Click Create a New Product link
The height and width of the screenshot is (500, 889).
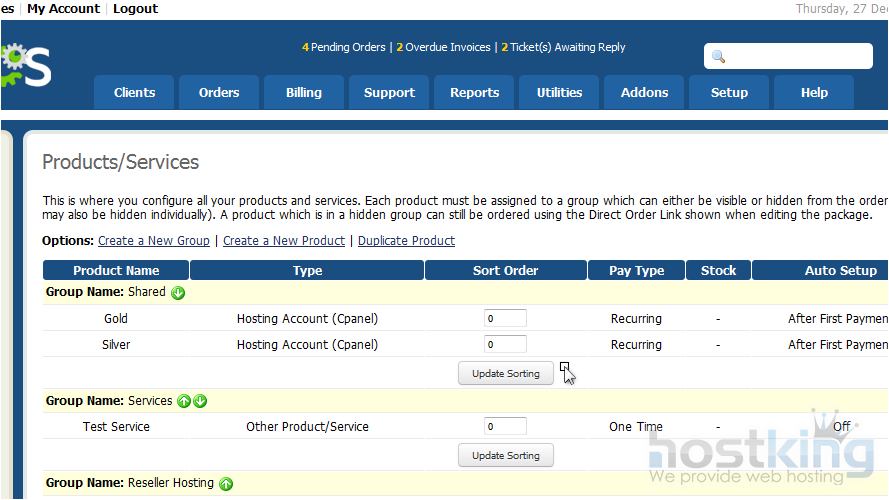[x=284, y=241]
